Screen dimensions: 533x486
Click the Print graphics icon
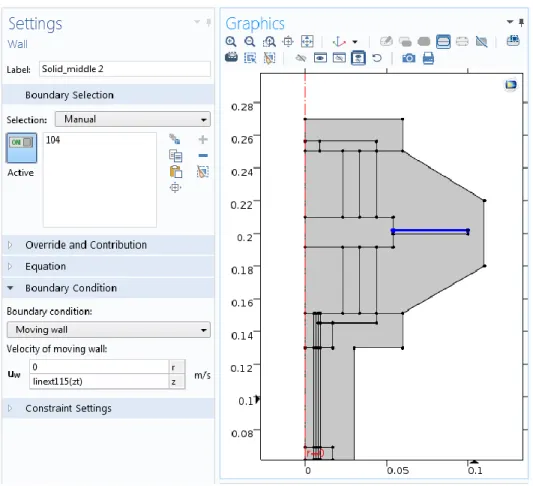[428, 58]
